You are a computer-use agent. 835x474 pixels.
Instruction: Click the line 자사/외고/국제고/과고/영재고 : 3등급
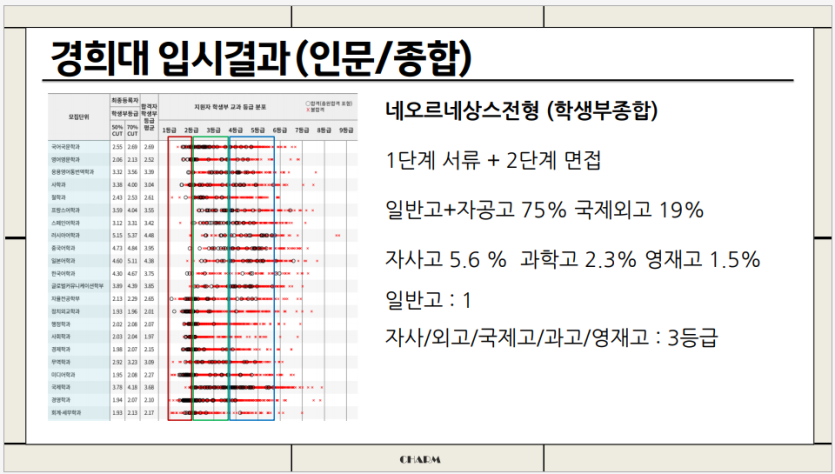[x=552, y=337]
